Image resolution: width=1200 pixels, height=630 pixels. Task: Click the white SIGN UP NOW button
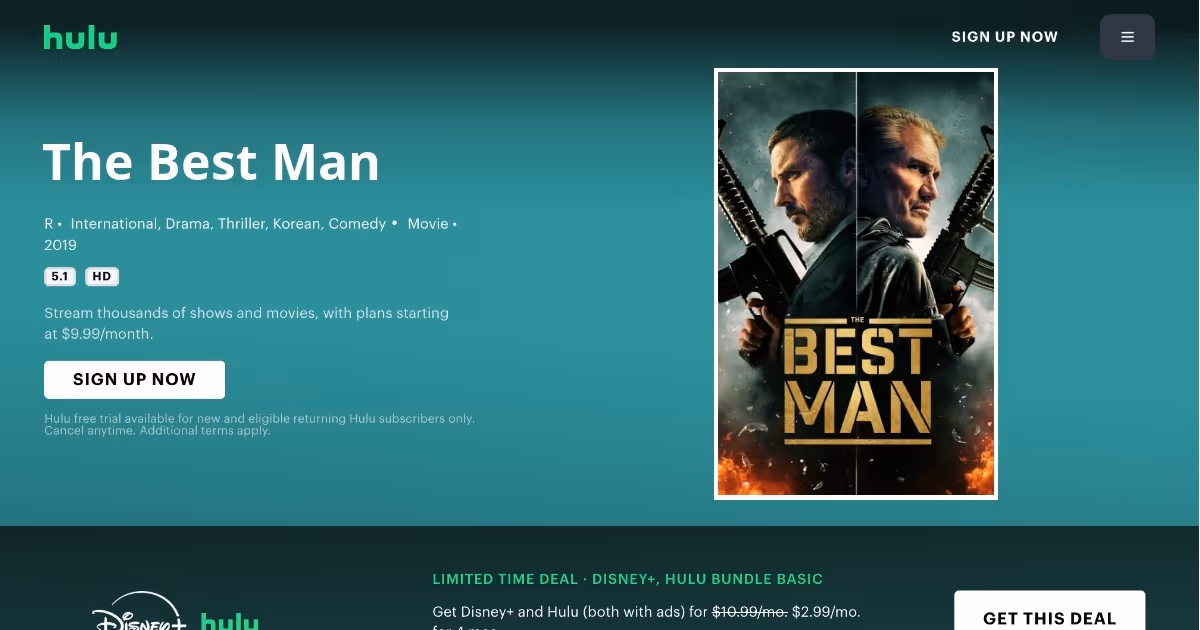click(x=134, y=380)
